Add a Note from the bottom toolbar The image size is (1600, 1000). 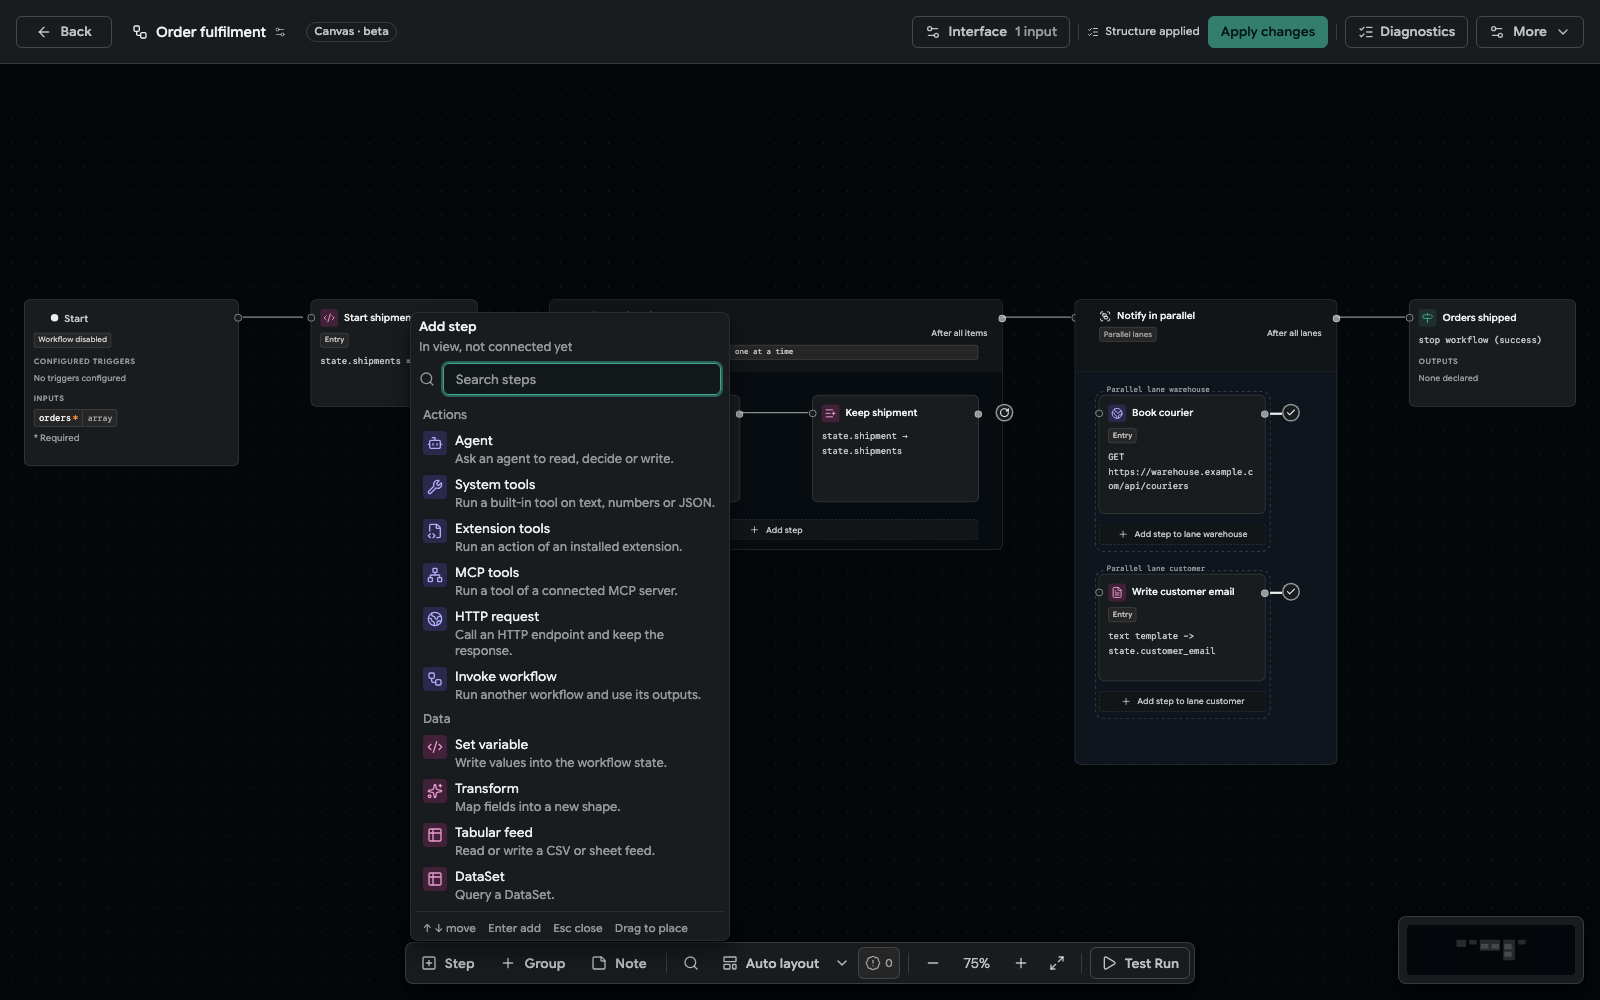tap(620, 963)
